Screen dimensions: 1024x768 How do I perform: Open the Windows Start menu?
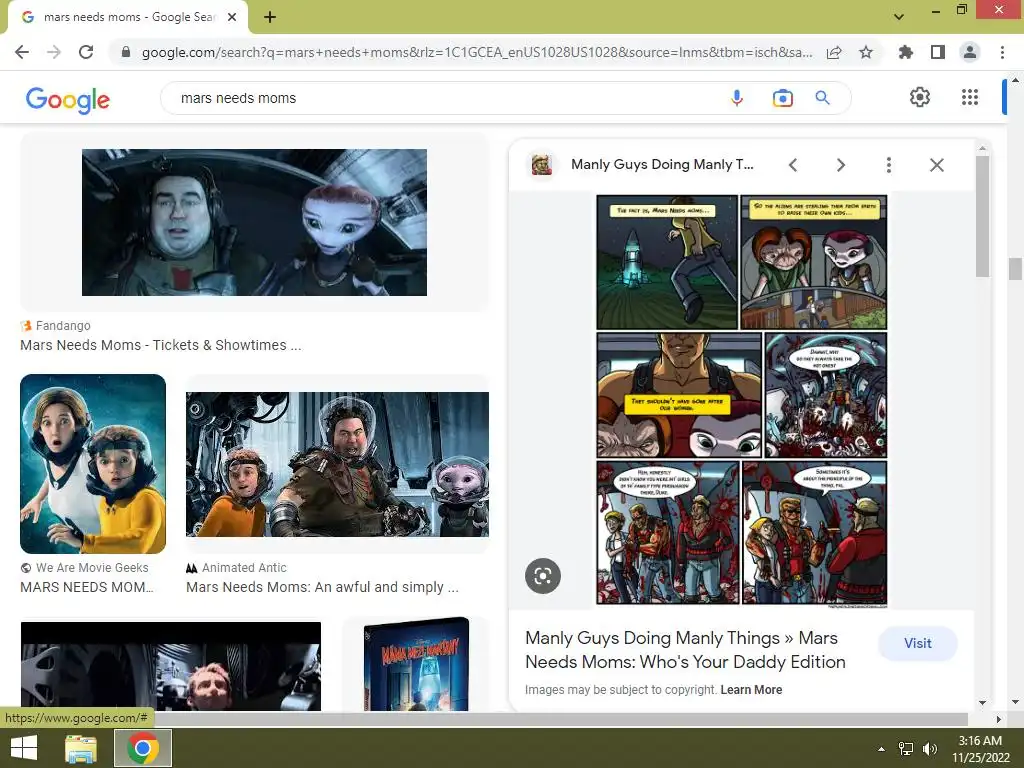[x=24, y=748]
